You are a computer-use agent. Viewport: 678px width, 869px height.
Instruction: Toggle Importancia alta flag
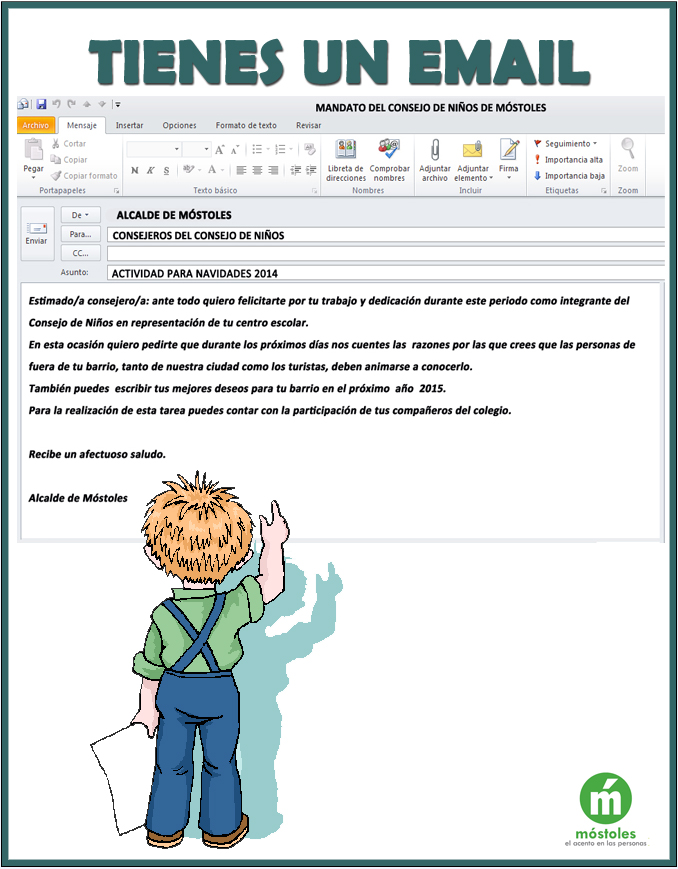tap(567, 159)
